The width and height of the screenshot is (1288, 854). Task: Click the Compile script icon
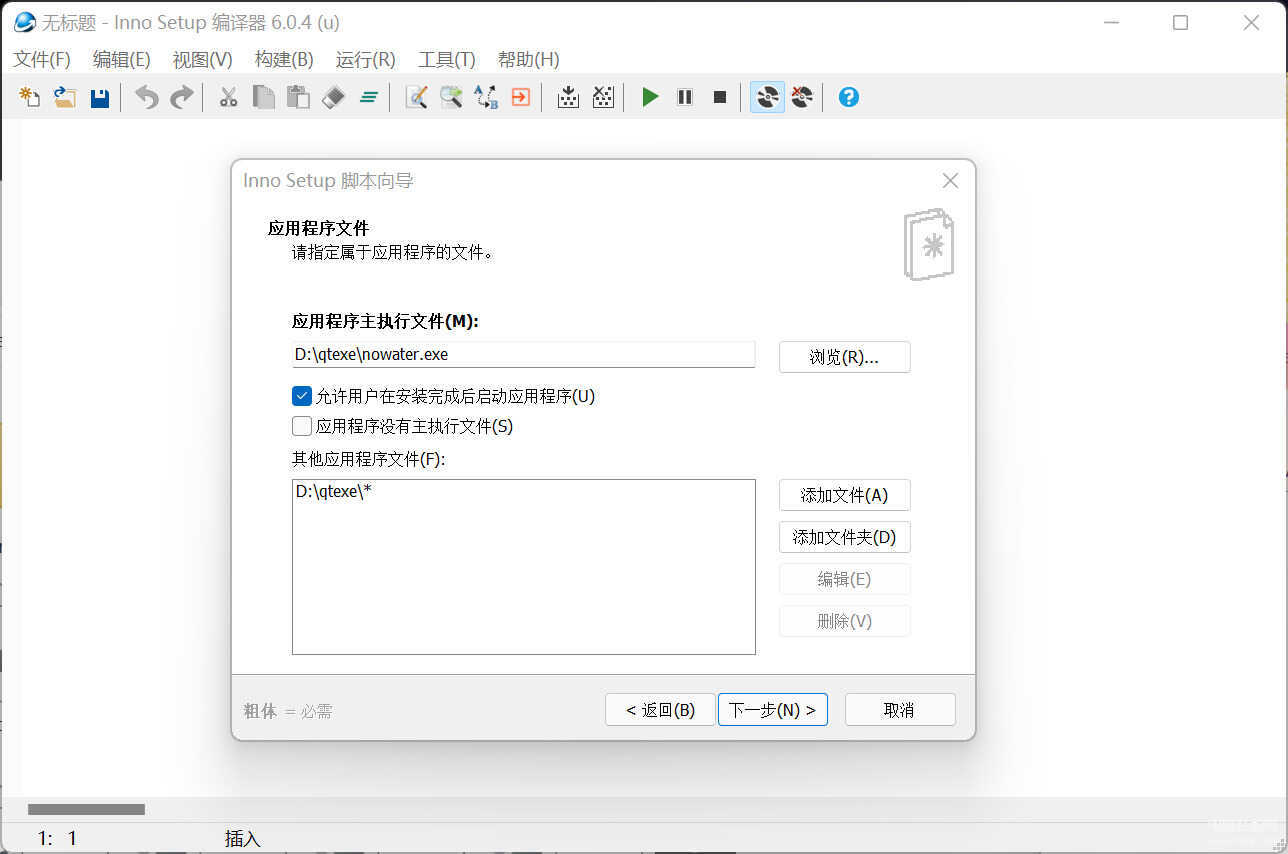click(x=568, y=97)
